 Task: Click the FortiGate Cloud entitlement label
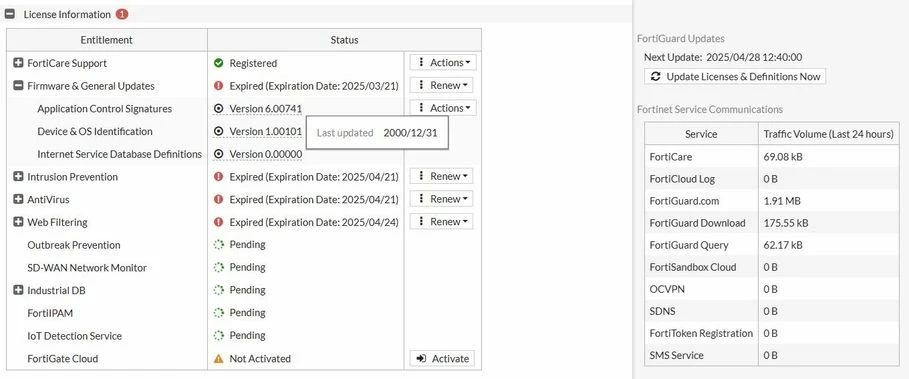tap(63, 359)
